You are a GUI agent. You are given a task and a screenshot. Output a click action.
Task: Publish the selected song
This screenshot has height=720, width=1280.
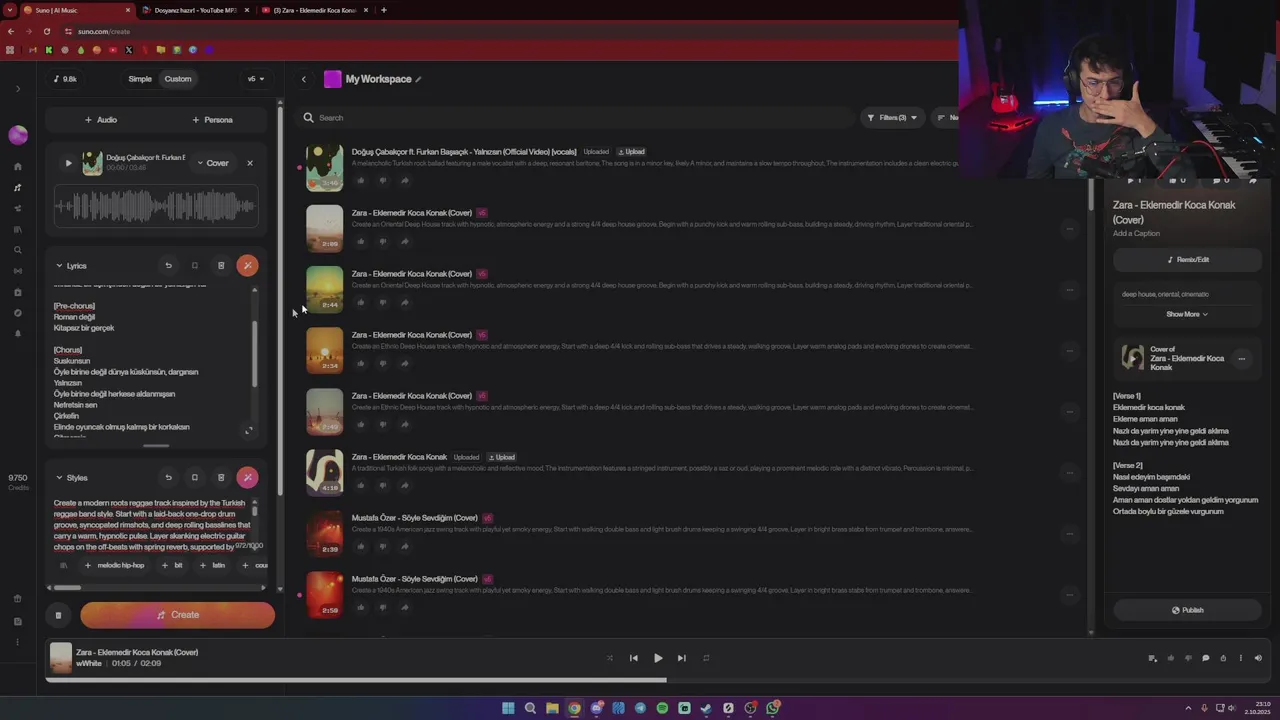point(1188,610)
